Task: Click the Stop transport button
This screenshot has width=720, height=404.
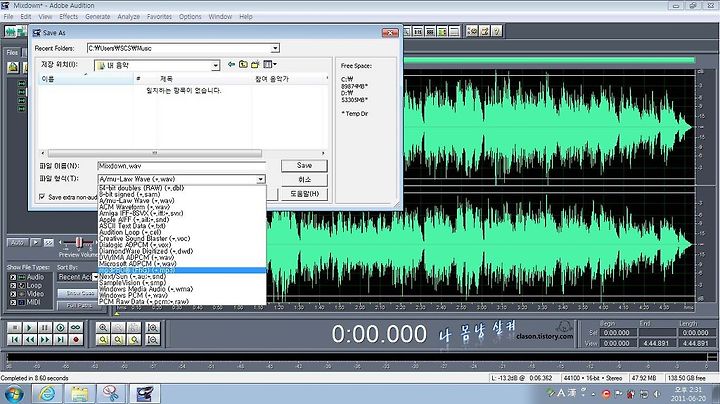Action: pyautogui.click(x=15, y=327)
